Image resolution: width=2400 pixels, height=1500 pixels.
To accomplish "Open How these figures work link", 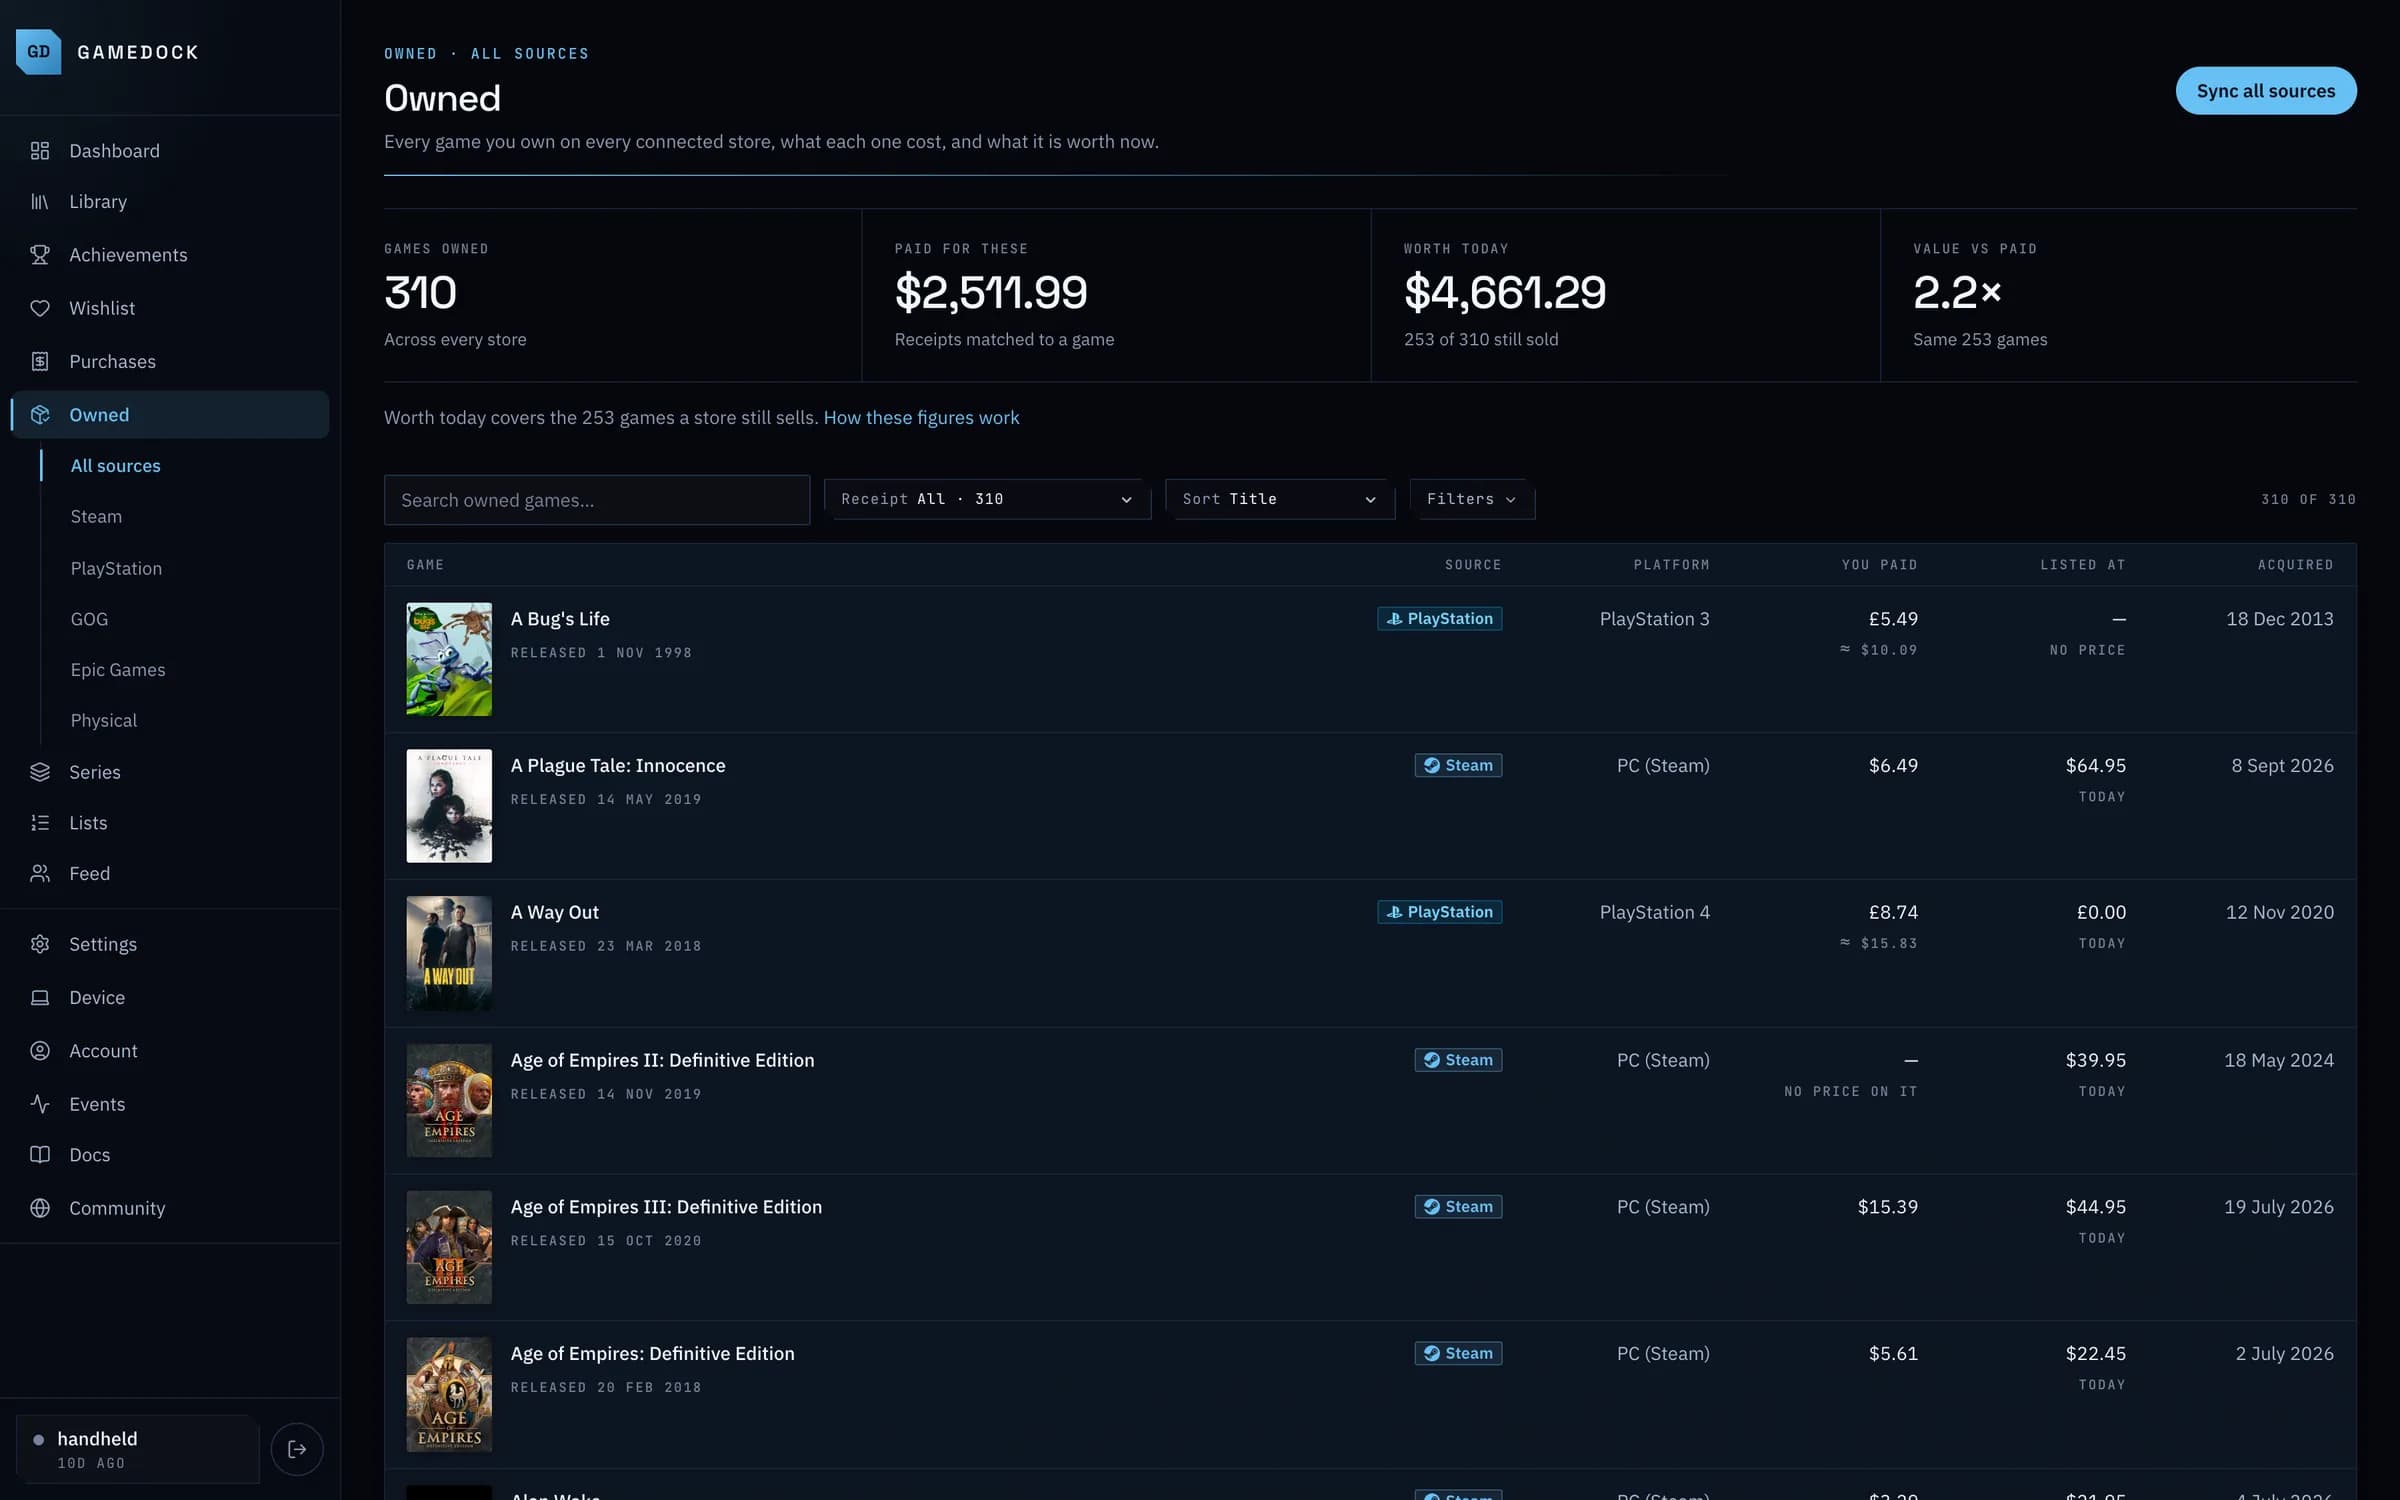I will pos(921,418).
